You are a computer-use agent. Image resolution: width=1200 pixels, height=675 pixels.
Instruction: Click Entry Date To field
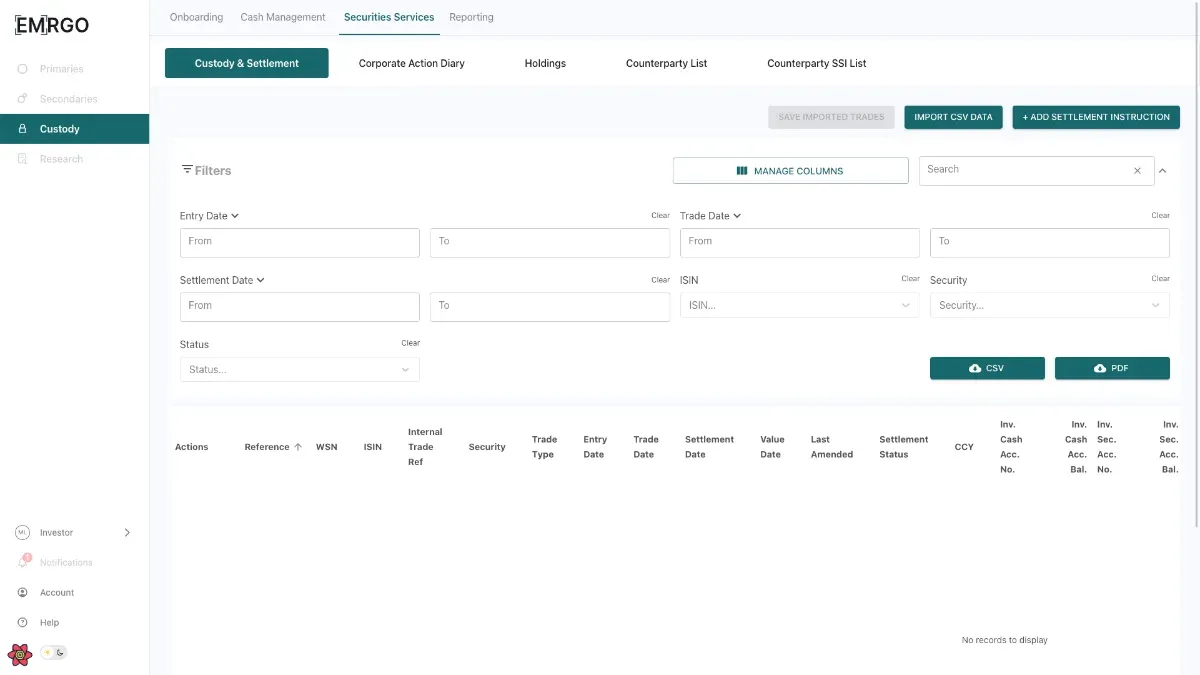(550, 243)
